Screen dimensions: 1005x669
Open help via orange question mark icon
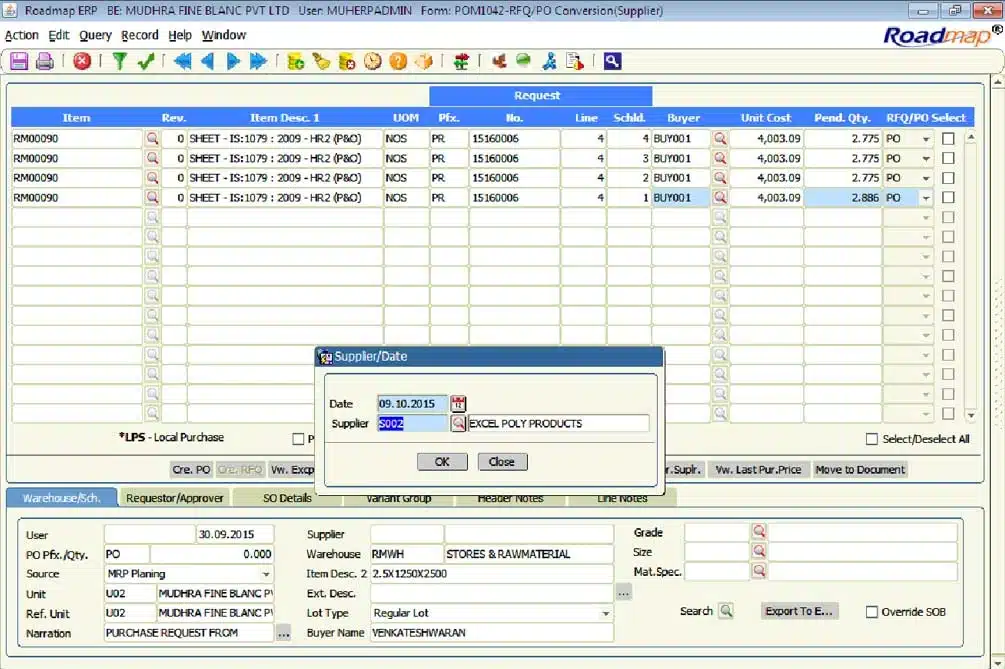click(398, 62)
